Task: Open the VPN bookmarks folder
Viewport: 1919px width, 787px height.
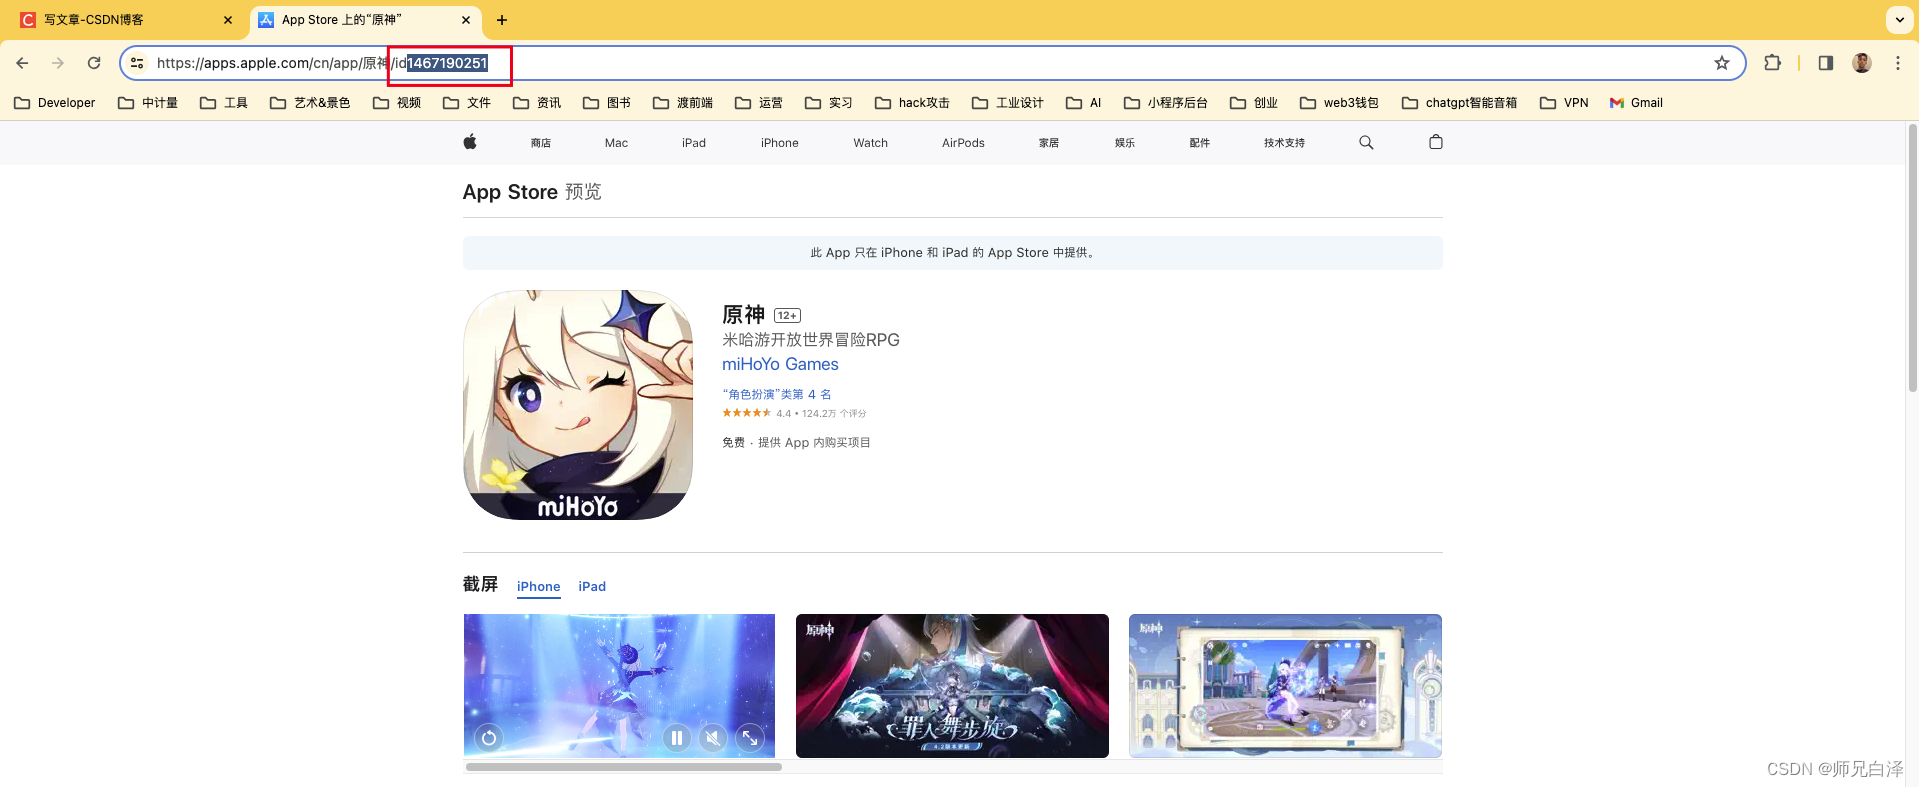Action: (1565, 103)
